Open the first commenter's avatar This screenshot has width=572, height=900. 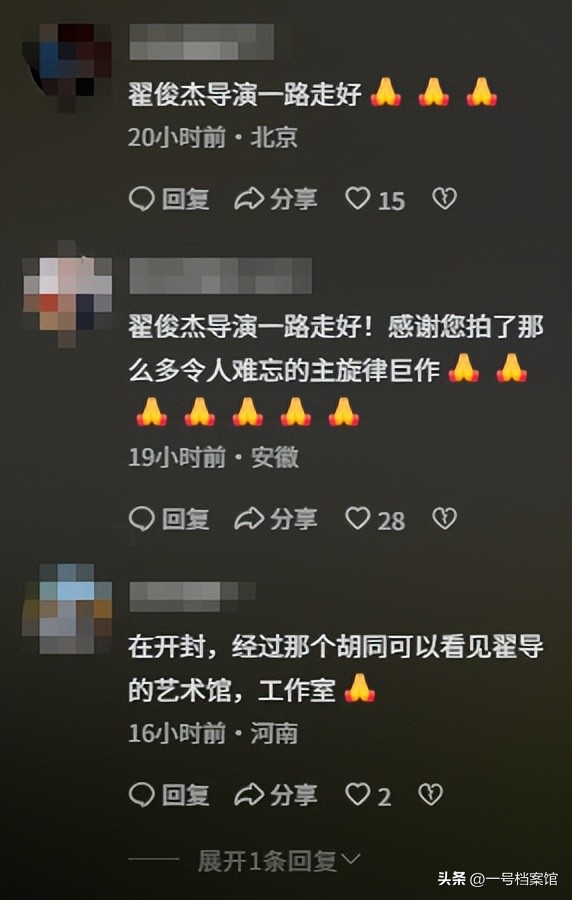pos(68,67)
